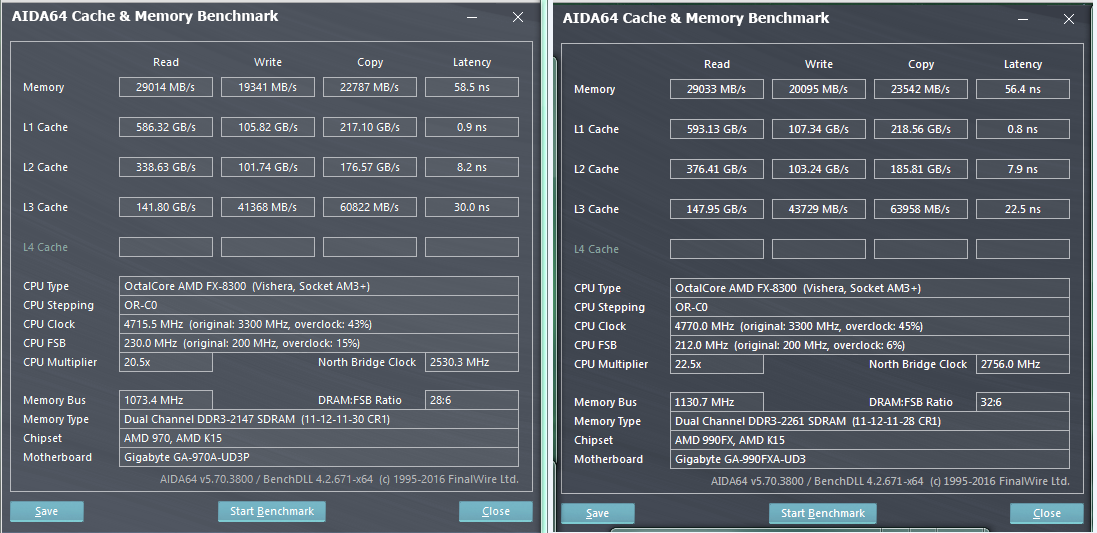Viewport: 1097px width, 533px height.
Task: Click Motherboard field Gigabyte GA-970A-UD3P
Action: pos(319,457)
